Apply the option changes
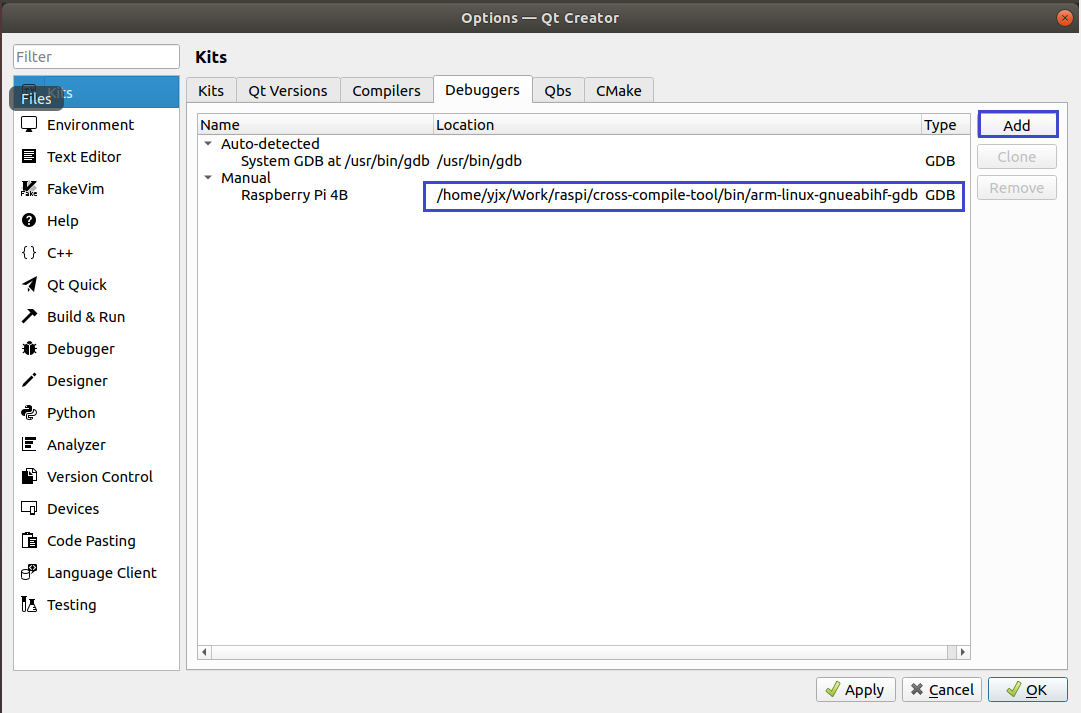Viewport: 1081px width, 713px height. point(855,690)
